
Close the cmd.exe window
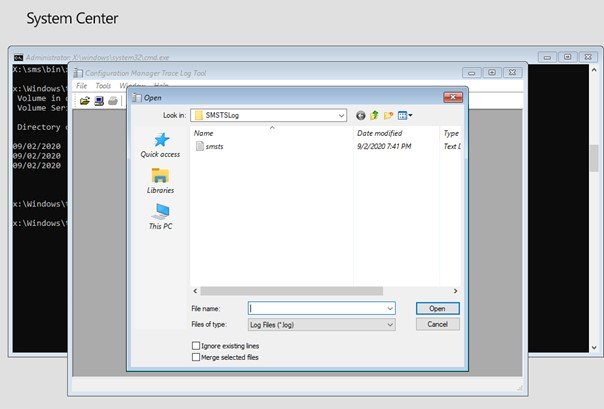point(588,57)
